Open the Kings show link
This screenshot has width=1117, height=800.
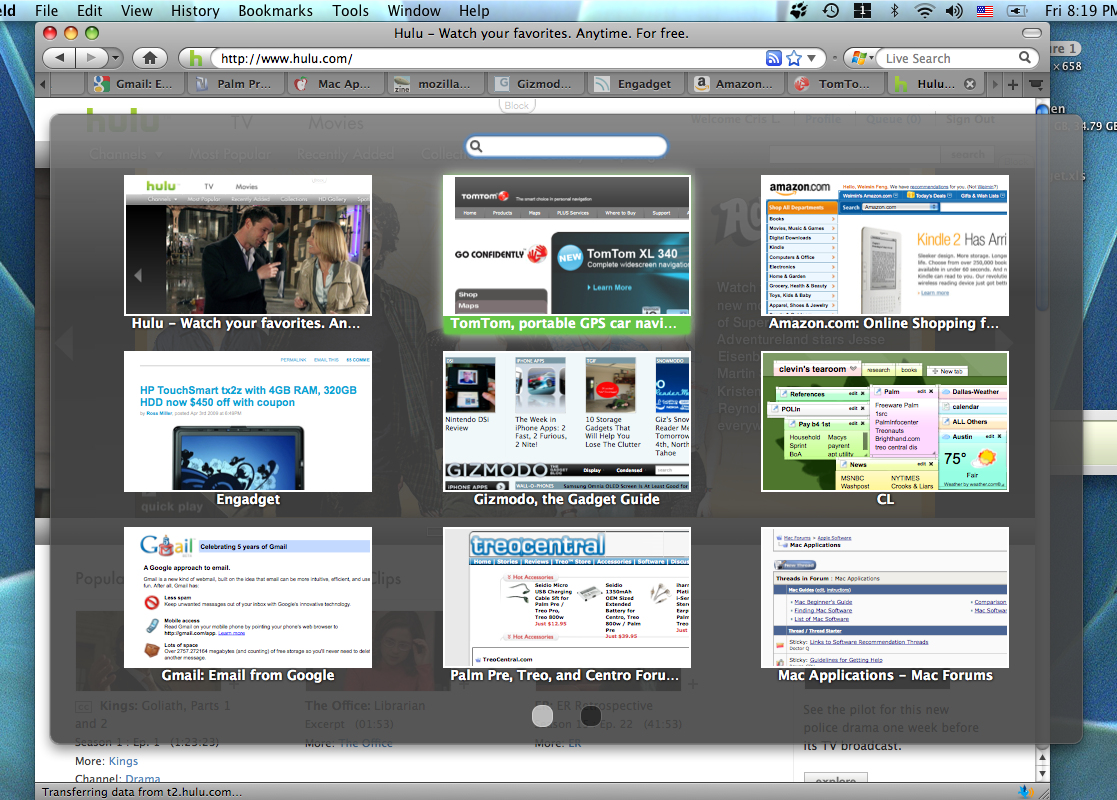123,761
